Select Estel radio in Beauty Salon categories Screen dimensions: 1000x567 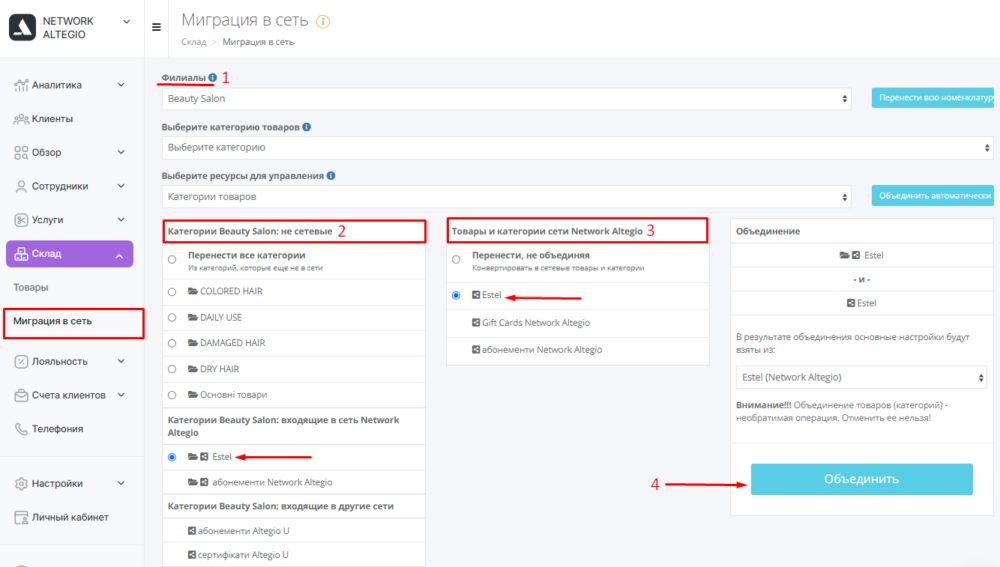pyautogui.click(x=172, y=457)
